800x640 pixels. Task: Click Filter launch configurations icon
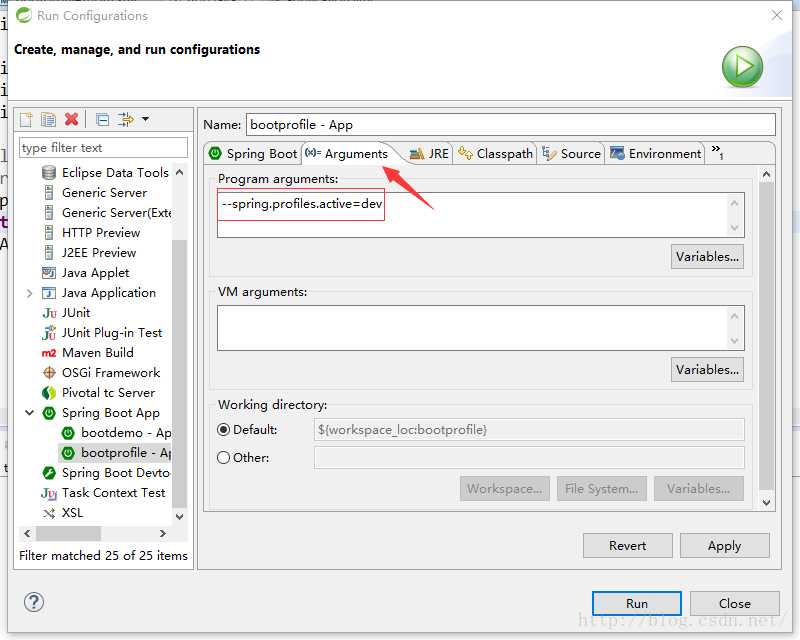(x=126, y=119)
